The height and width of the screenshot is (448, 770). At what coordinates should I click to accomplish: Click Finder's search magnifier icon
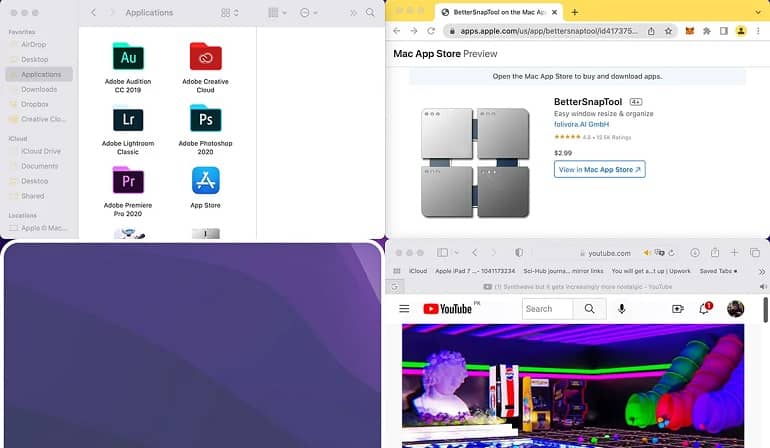pos(370,13)
